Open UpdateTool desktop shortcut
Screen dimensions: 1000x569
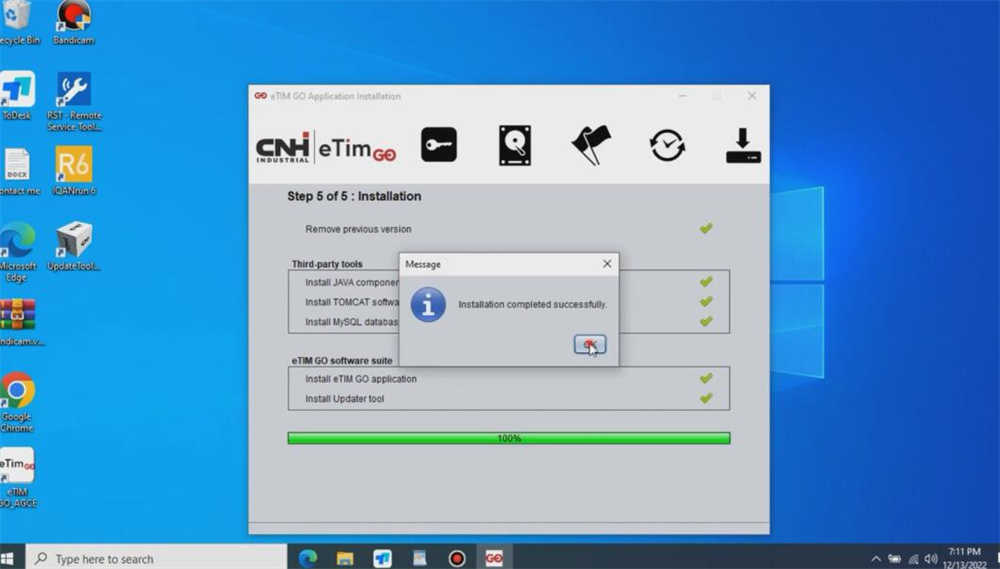(x=74, y=246)
